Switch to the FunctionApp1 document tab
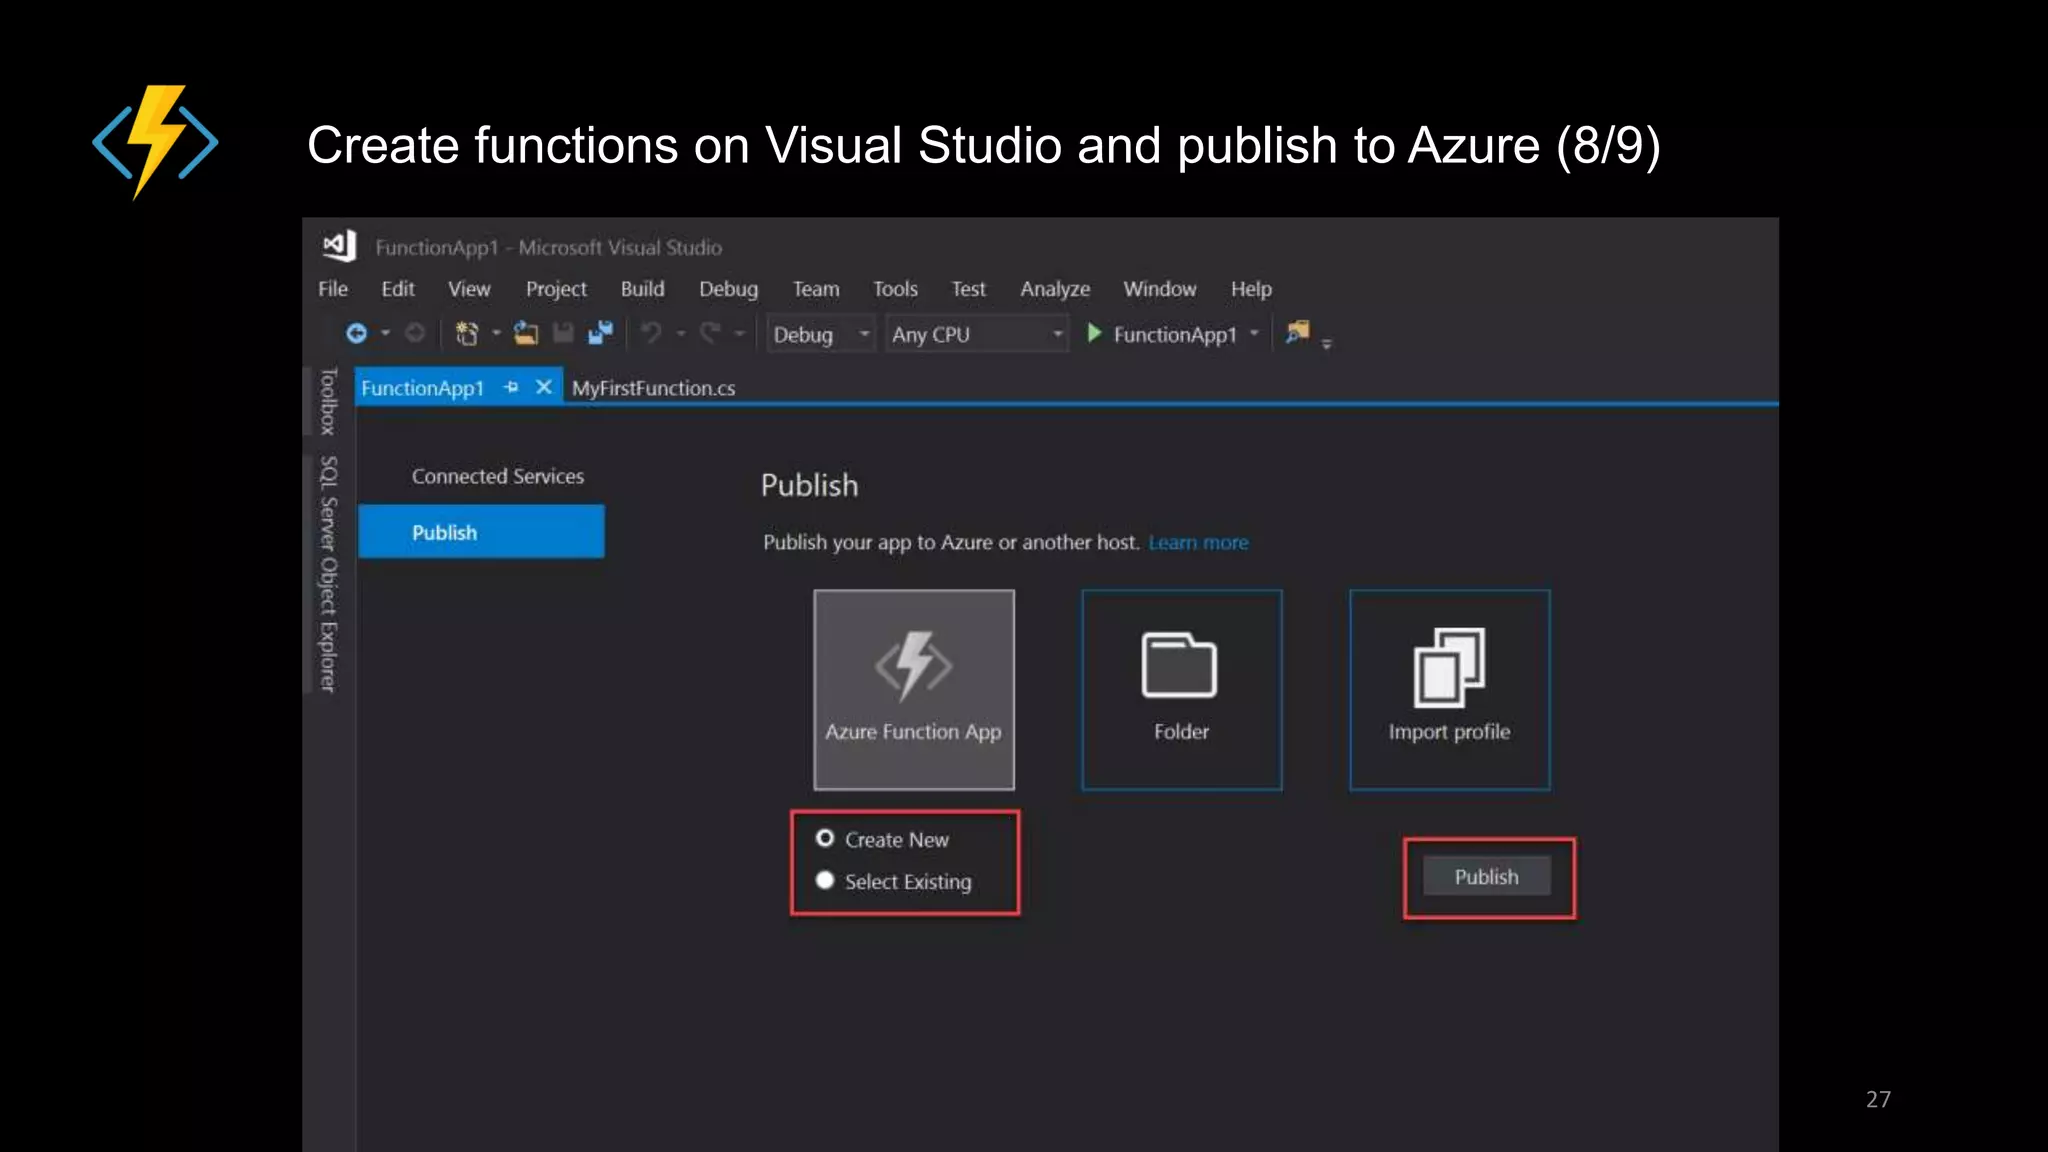This screenshot has width=2048, height=1152. [x=423, y=388]
